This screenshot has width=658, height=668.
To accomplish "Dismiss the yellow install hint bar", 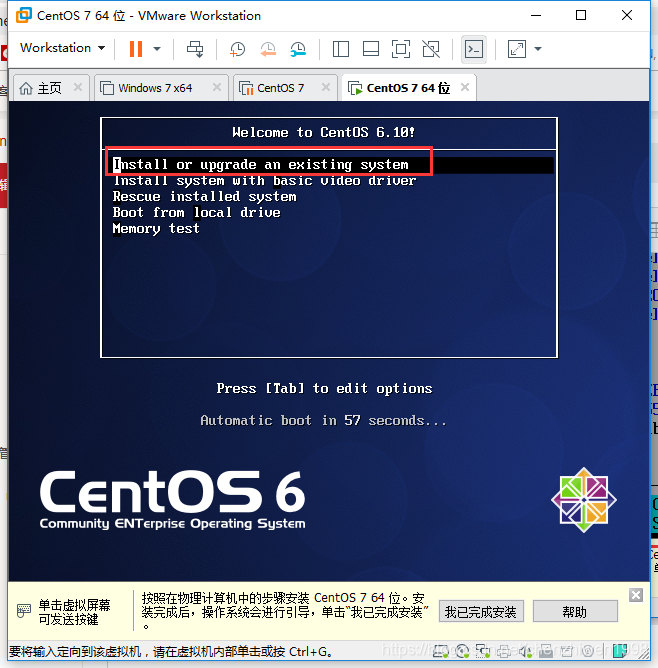I will [x=636, y=595].
